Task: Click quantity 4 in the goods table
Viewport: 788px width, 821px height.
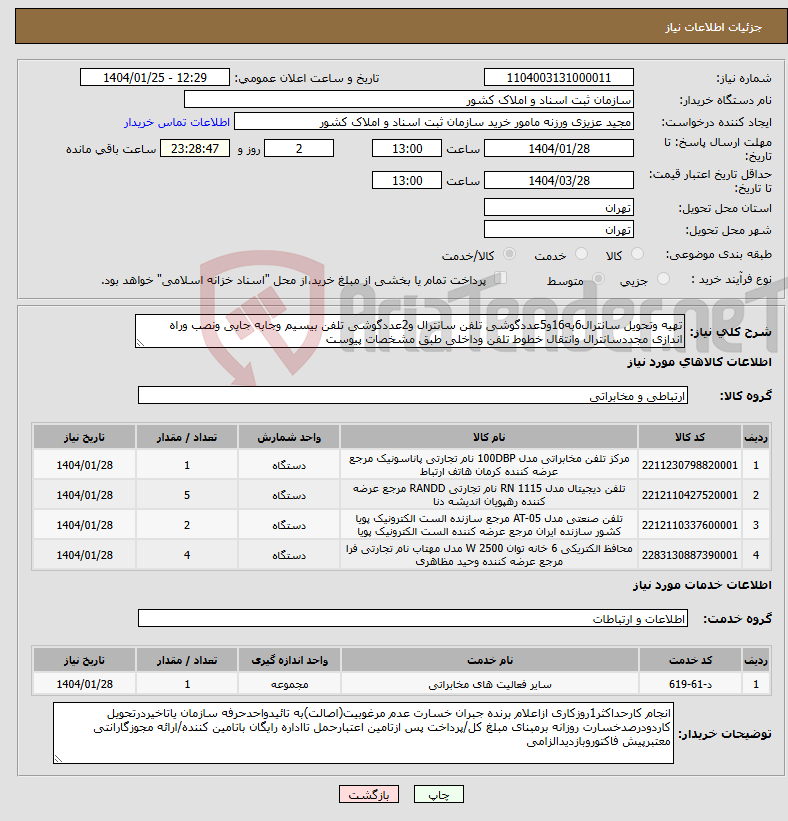Action: pyautogui.click(x=187, y=554)
